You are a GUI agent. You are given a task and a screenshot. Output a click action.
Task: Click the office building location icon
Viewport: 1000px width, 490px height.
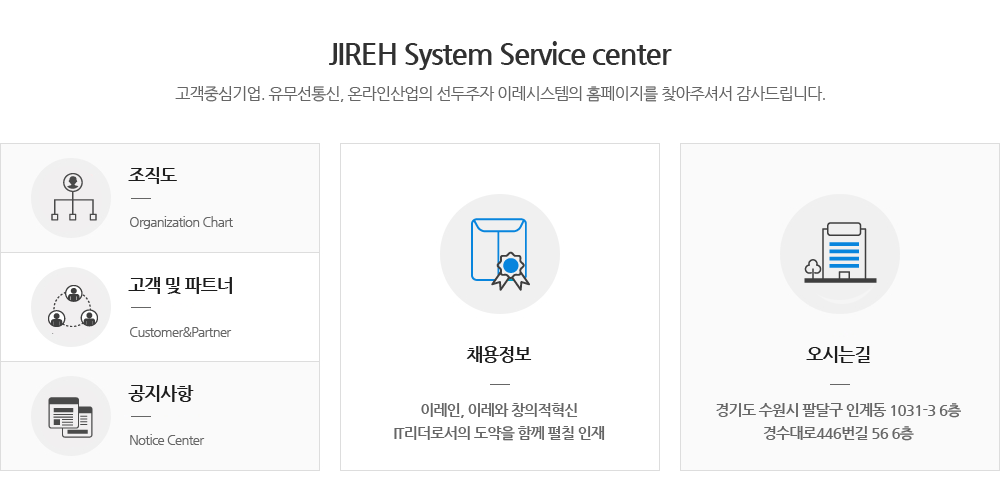pos(840,254)
